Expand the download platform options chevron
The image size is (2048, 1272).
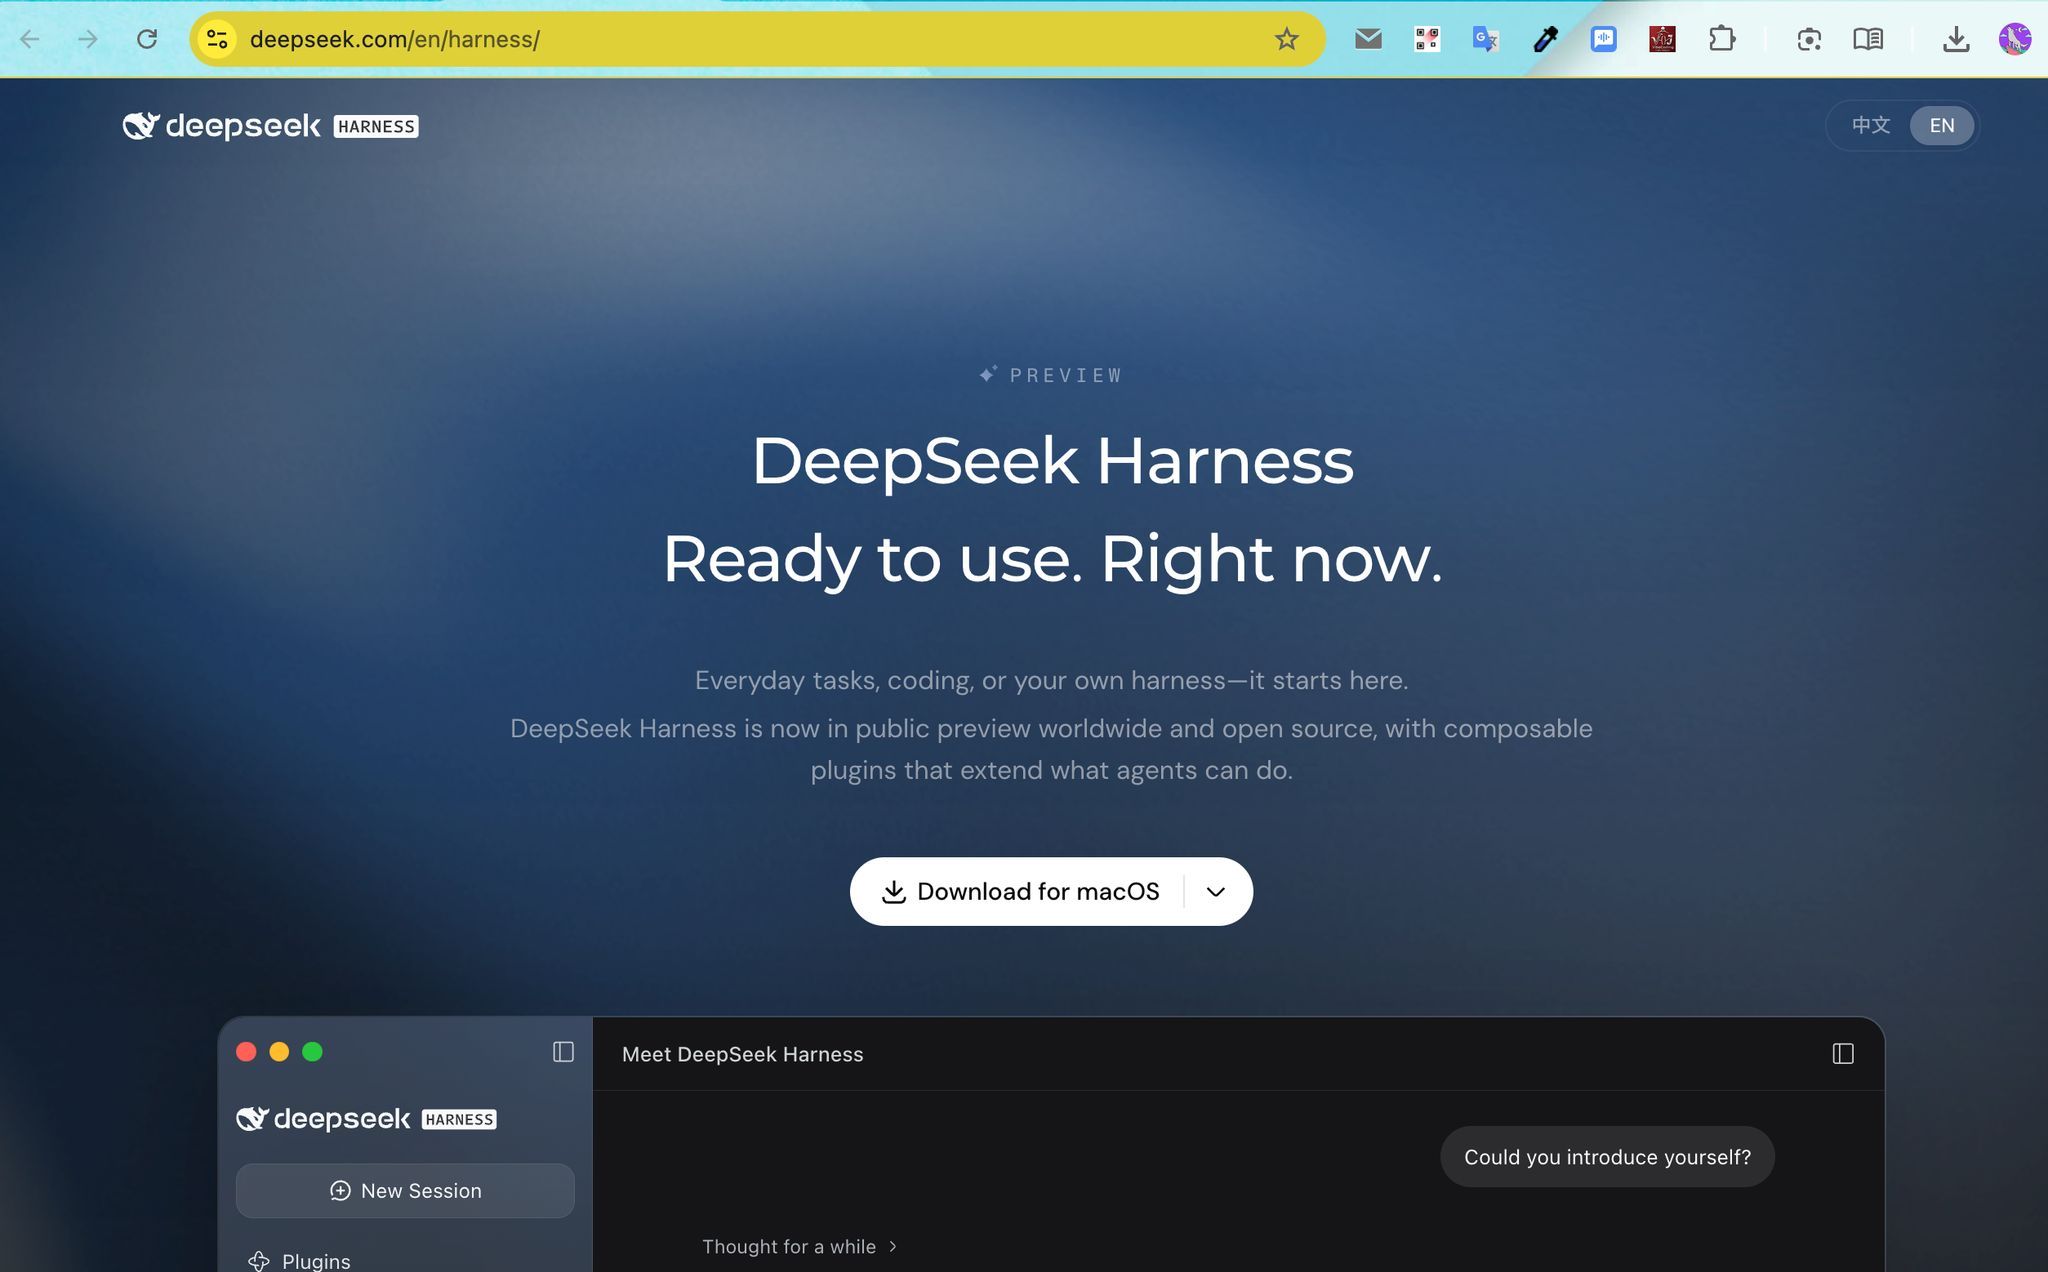click(x=1216, y=891)
